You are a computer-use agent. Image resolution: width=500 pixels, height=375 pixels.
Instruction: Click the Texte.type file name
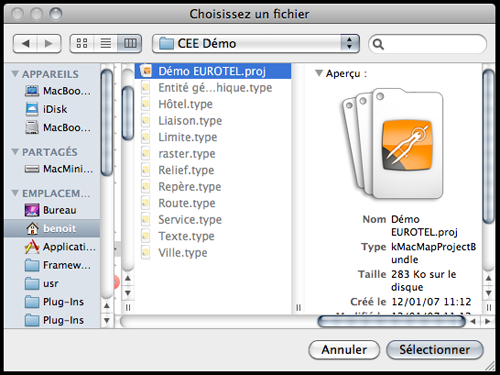pyautogui.click(x=186, y=236)
